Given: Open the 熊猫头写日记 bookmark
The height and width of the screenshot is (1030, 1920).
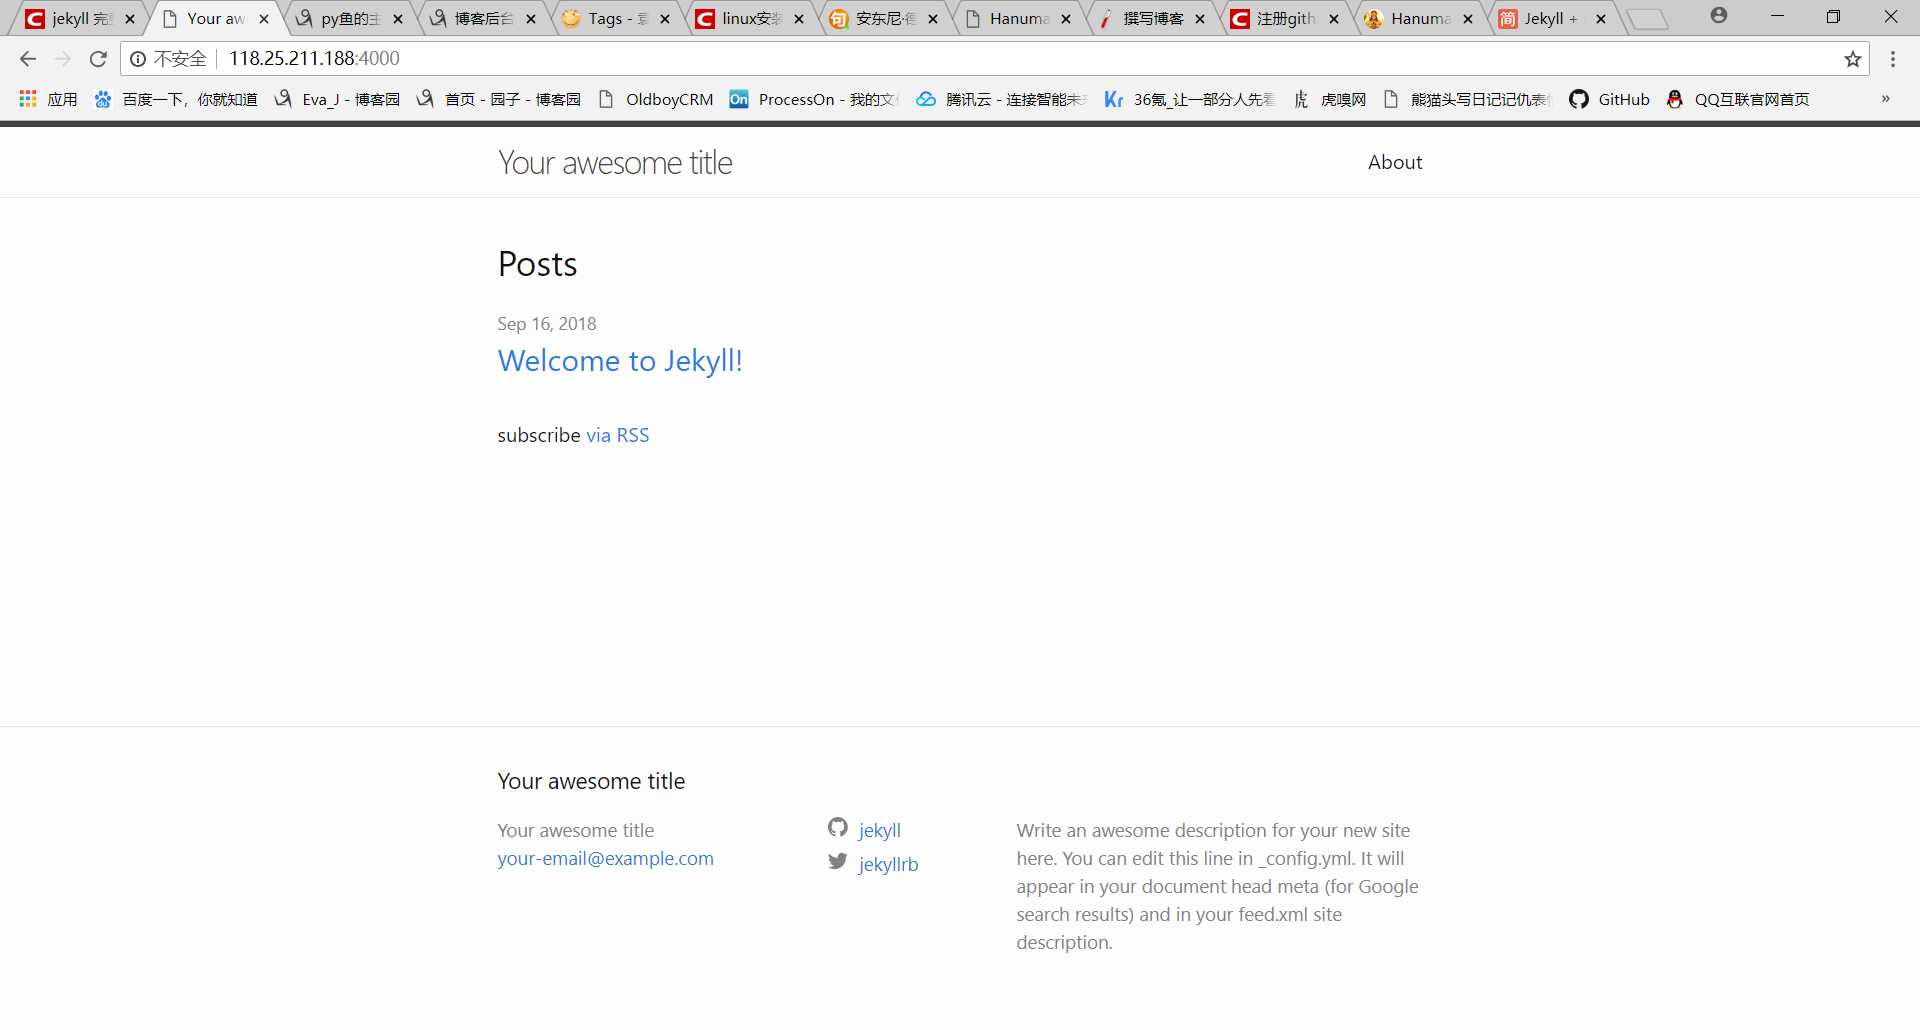Looking at the screenshot, I should tap(1467, 99).
